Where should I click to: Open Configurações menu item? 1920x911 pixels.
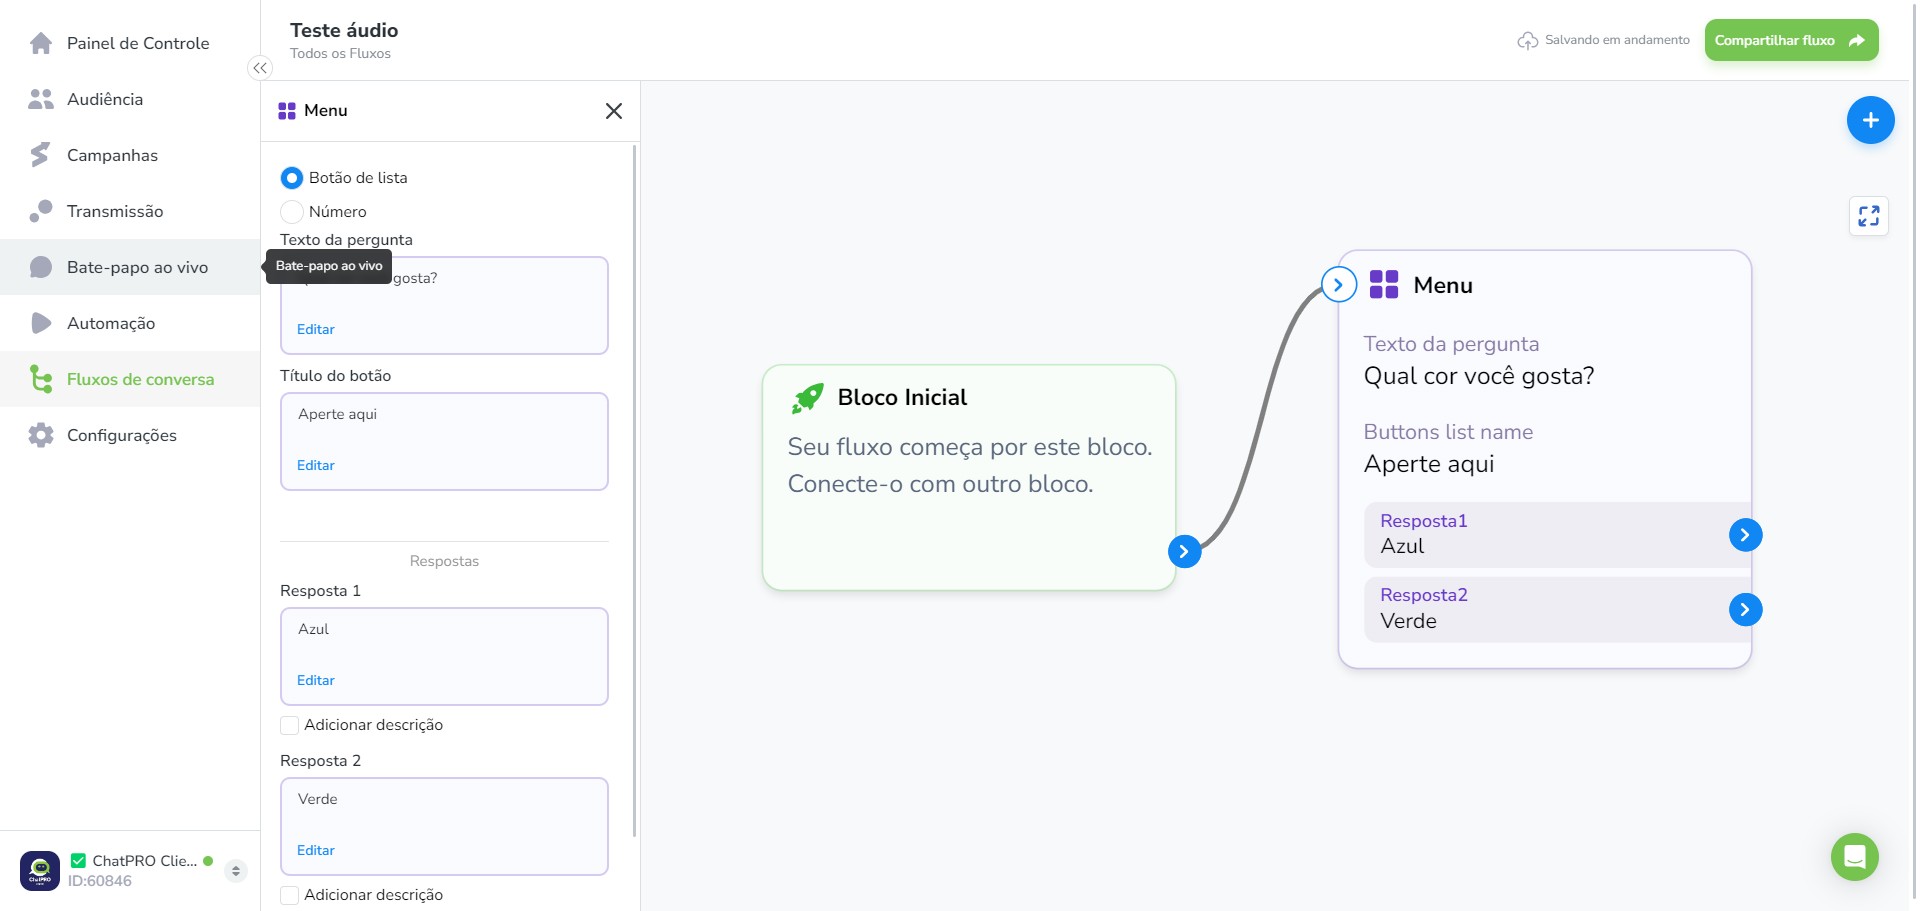[130, 435]
